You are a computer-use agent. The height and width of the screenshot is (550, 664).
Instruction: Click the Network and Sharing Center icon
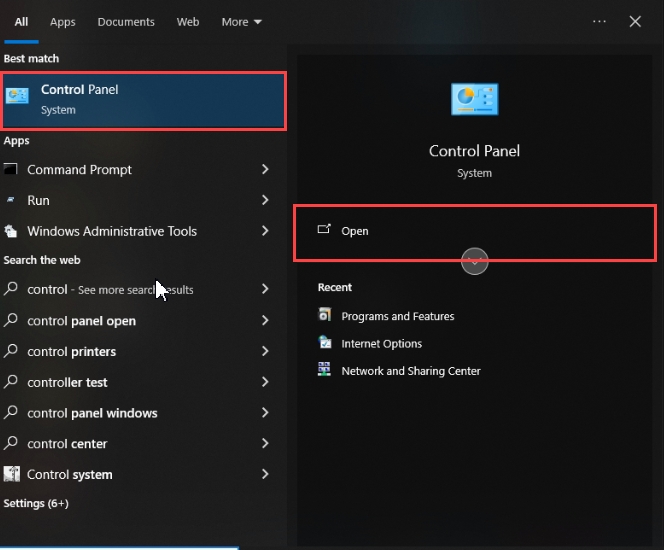324,370
